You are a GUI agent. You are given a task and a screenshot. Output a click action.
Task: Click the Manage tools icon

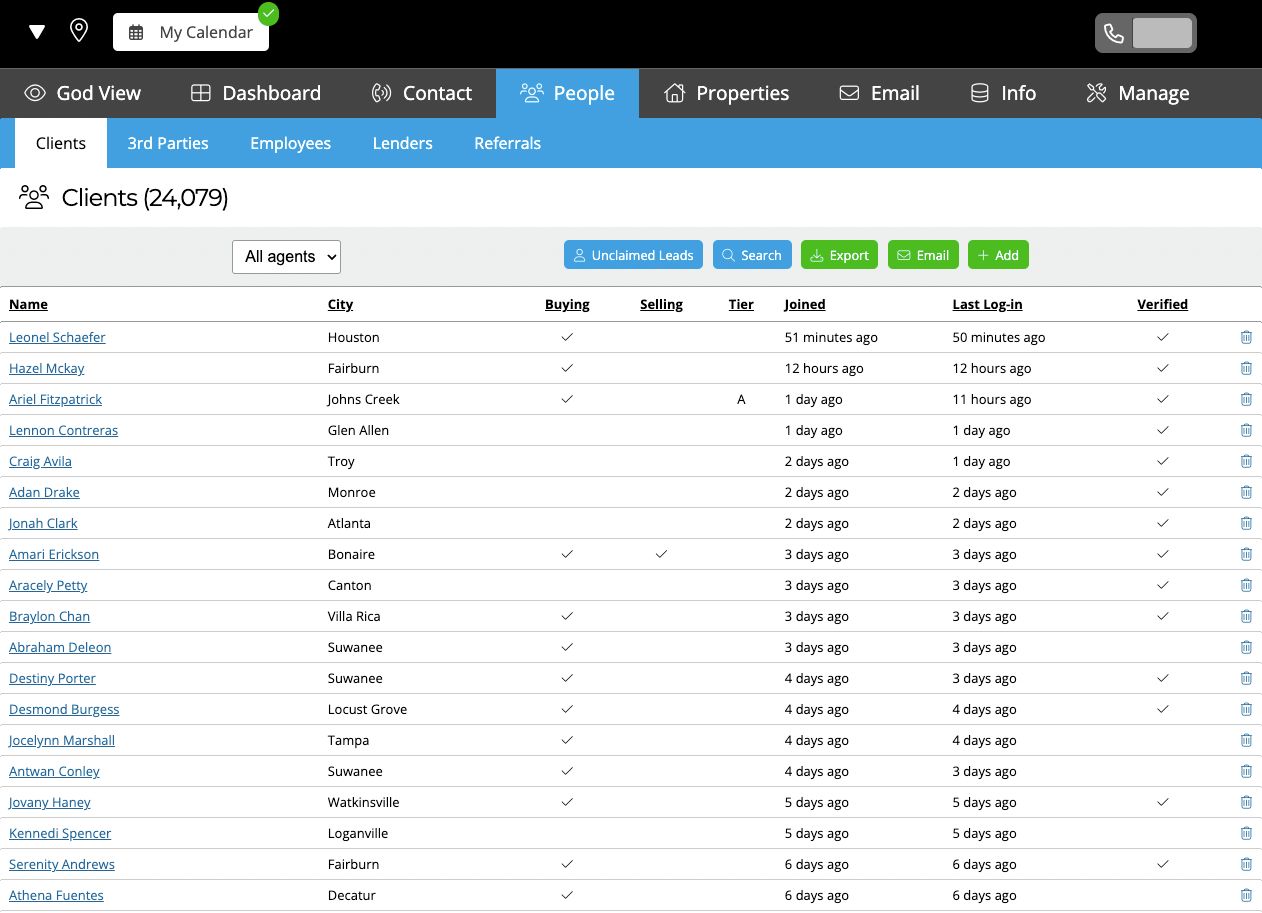[x=1096, y=93]
